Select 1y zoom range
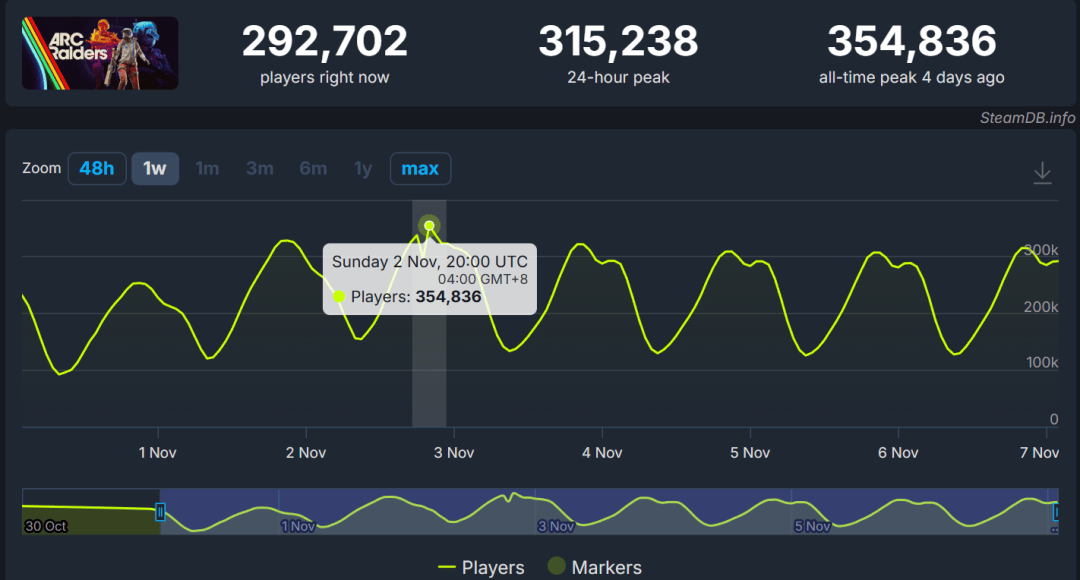1080x580 pixels. click(x=363, y=168)
